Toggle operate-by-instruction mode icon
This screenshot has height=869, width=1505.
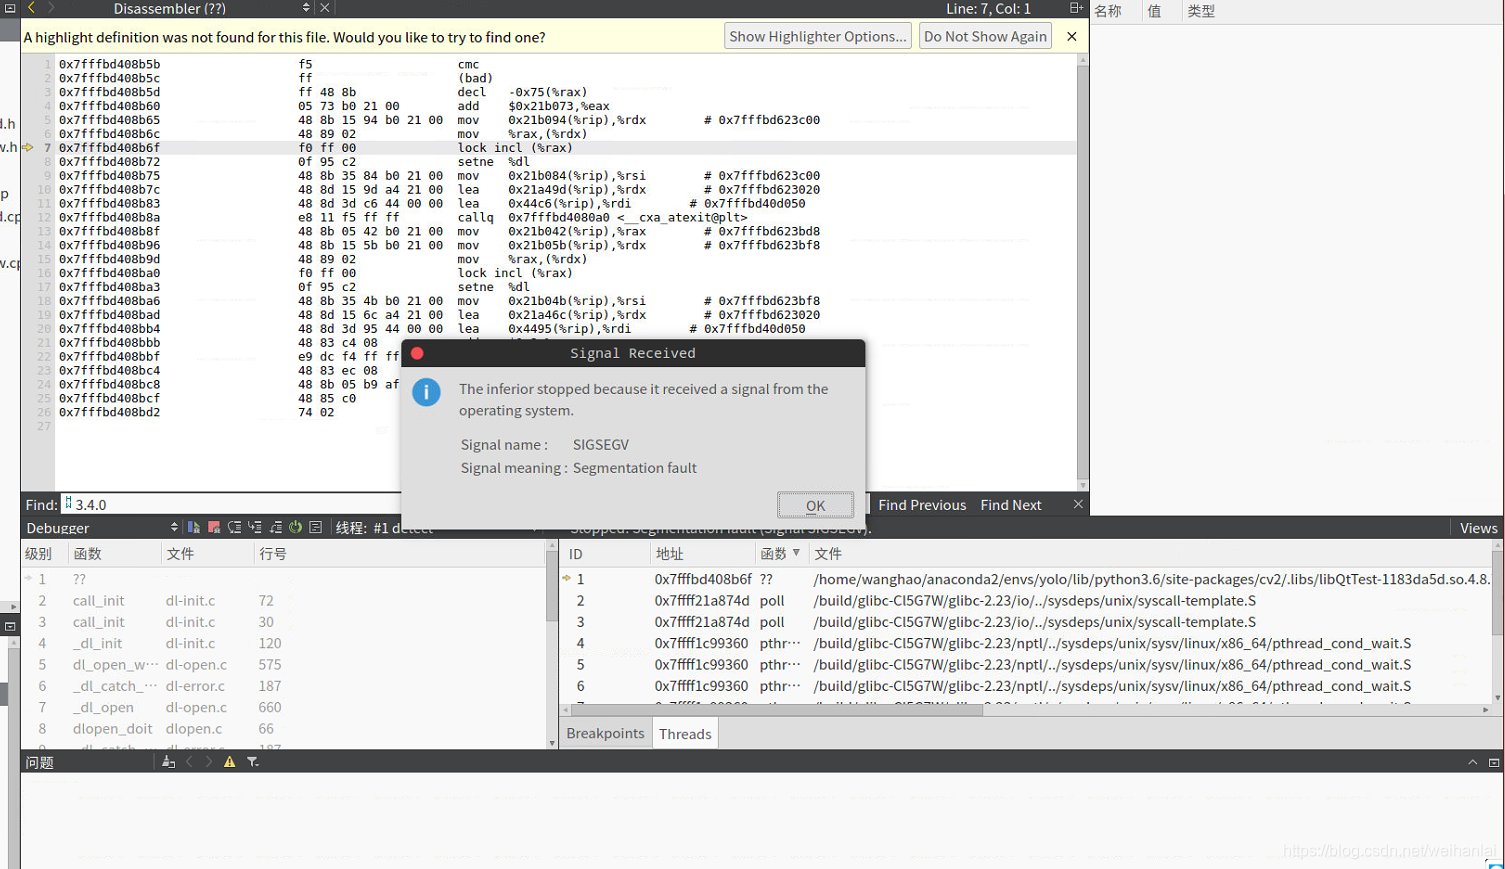coord(315,527)
